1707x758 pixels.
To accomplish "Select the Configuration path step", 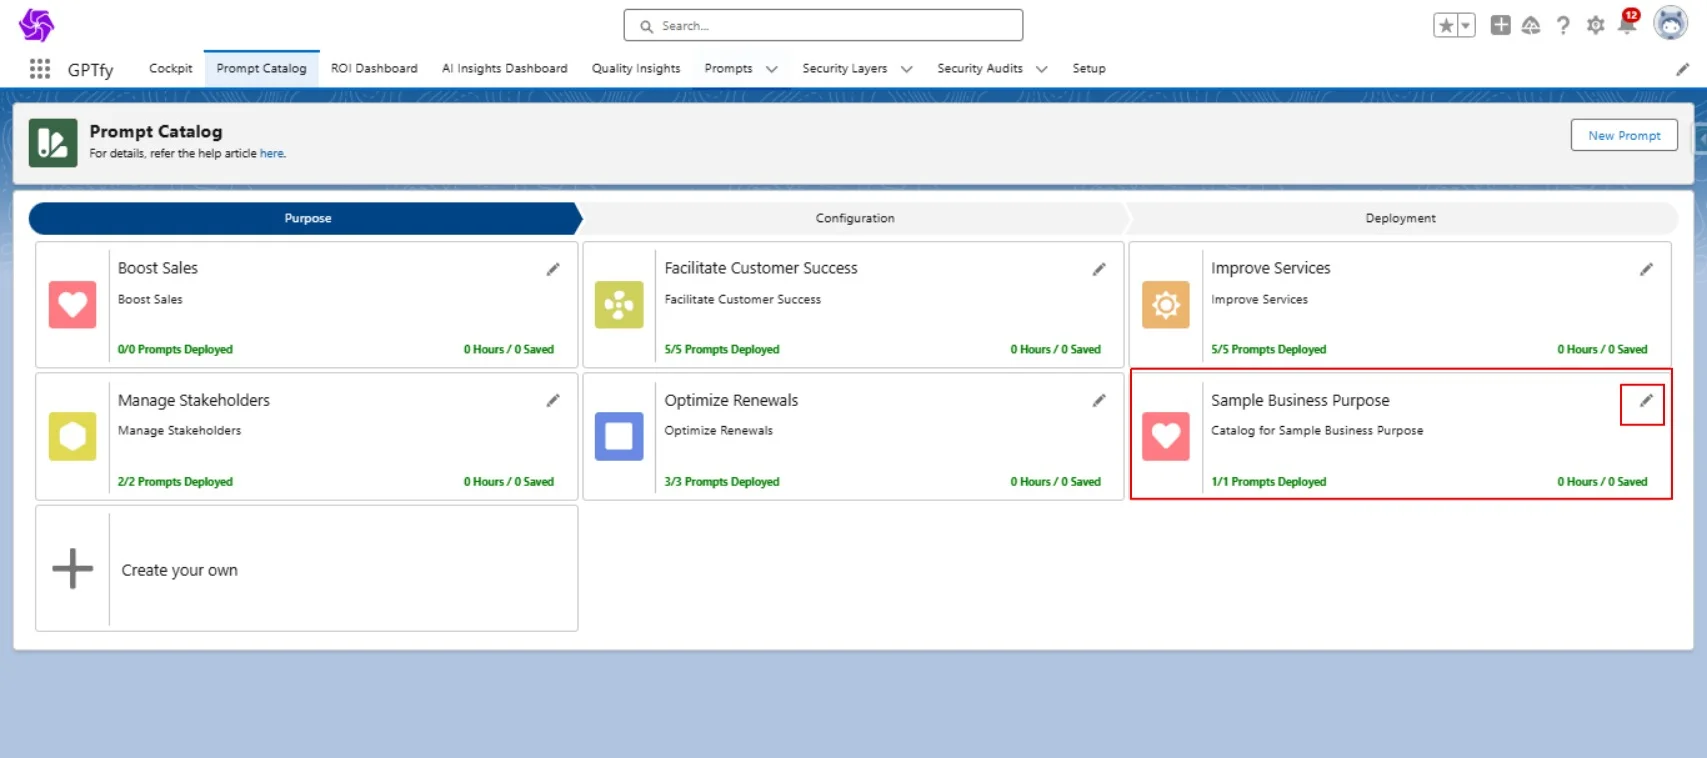I will click(854, 218).
